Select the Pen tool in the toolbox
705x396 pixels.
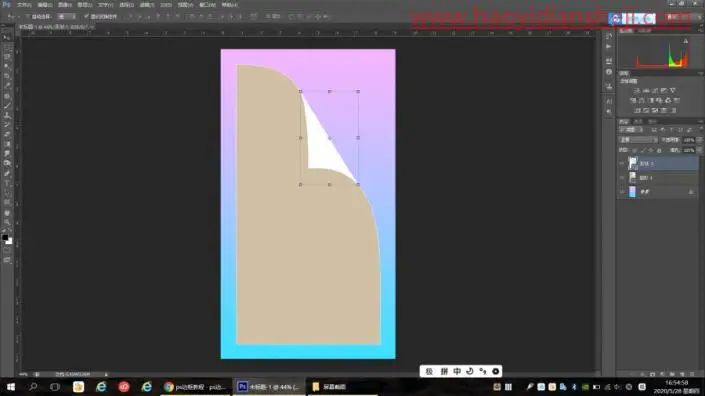(7, 174)
